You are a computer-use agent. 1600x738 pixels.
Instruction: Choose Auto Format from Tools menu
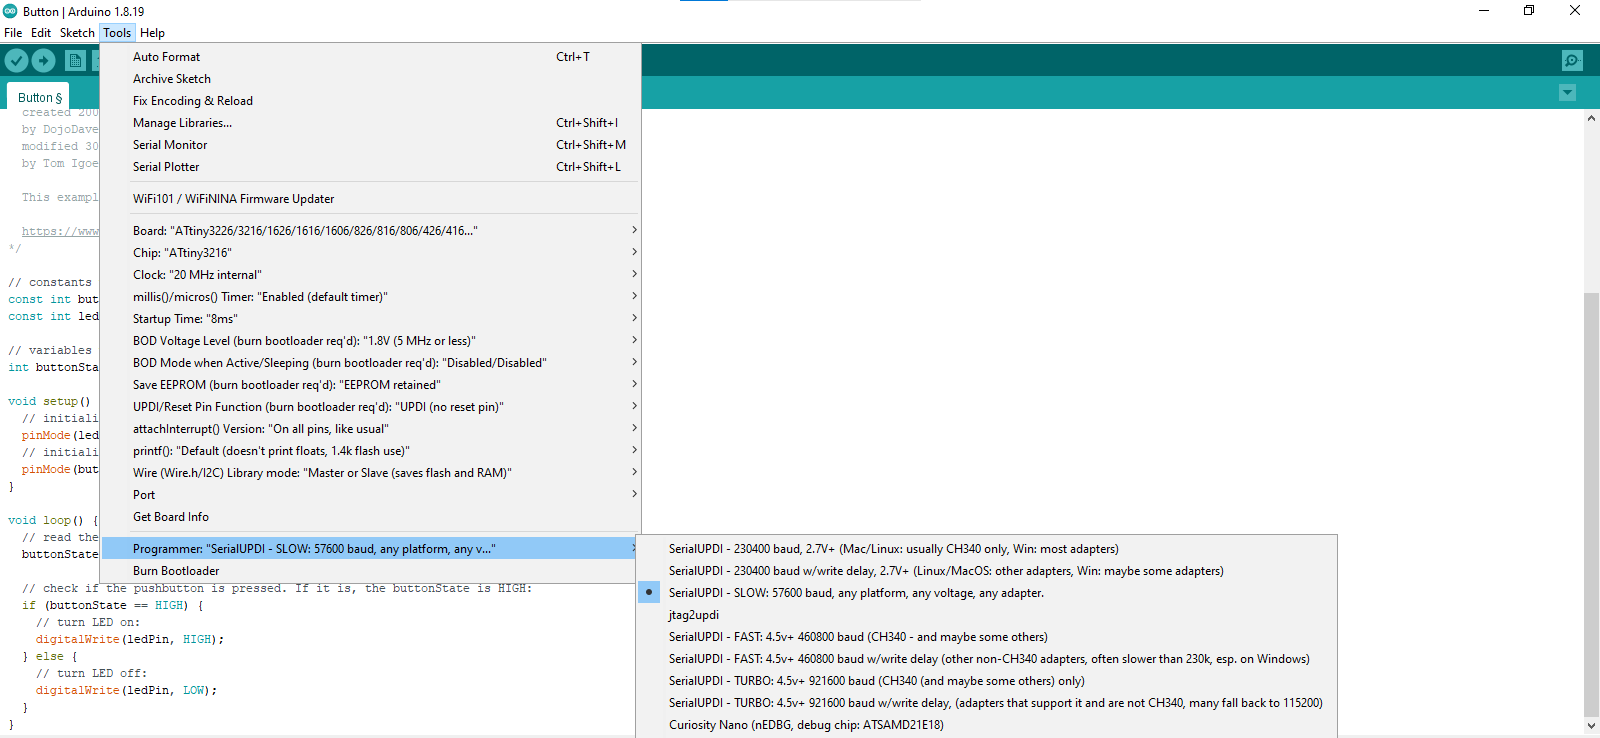(x=370, y=57)
